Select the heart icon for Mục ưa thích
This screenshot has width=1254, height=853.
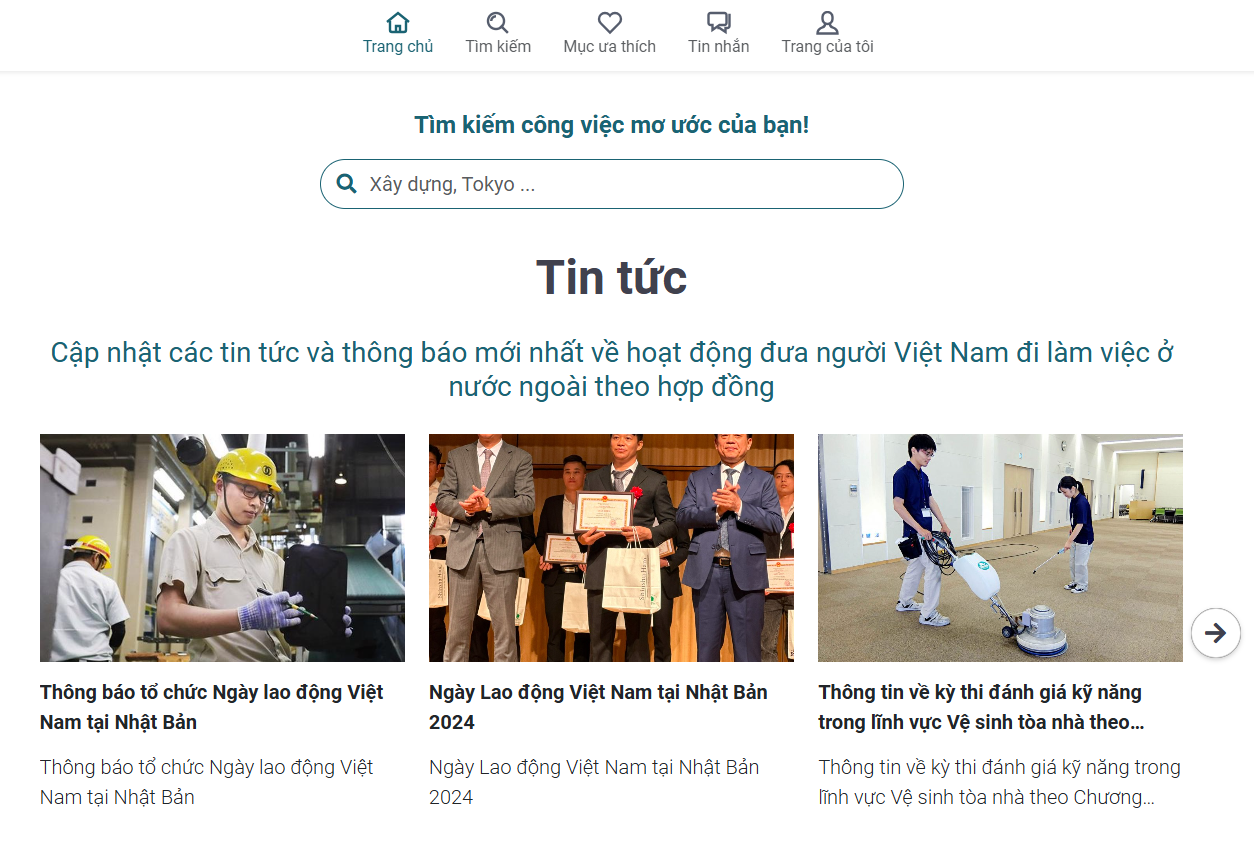pos(610,22)
